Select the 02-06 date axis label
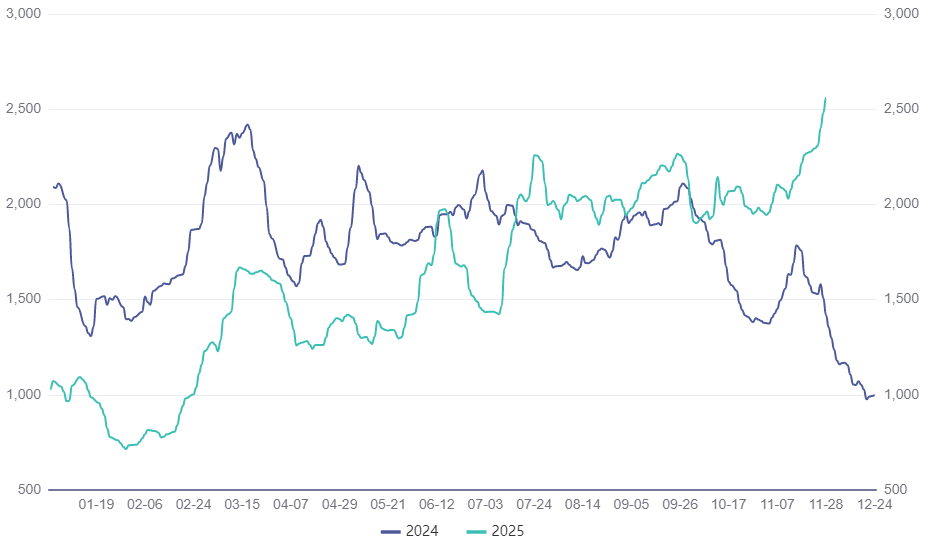The height and width of the screenshot is (543, 933). click(x=145, y=505)
